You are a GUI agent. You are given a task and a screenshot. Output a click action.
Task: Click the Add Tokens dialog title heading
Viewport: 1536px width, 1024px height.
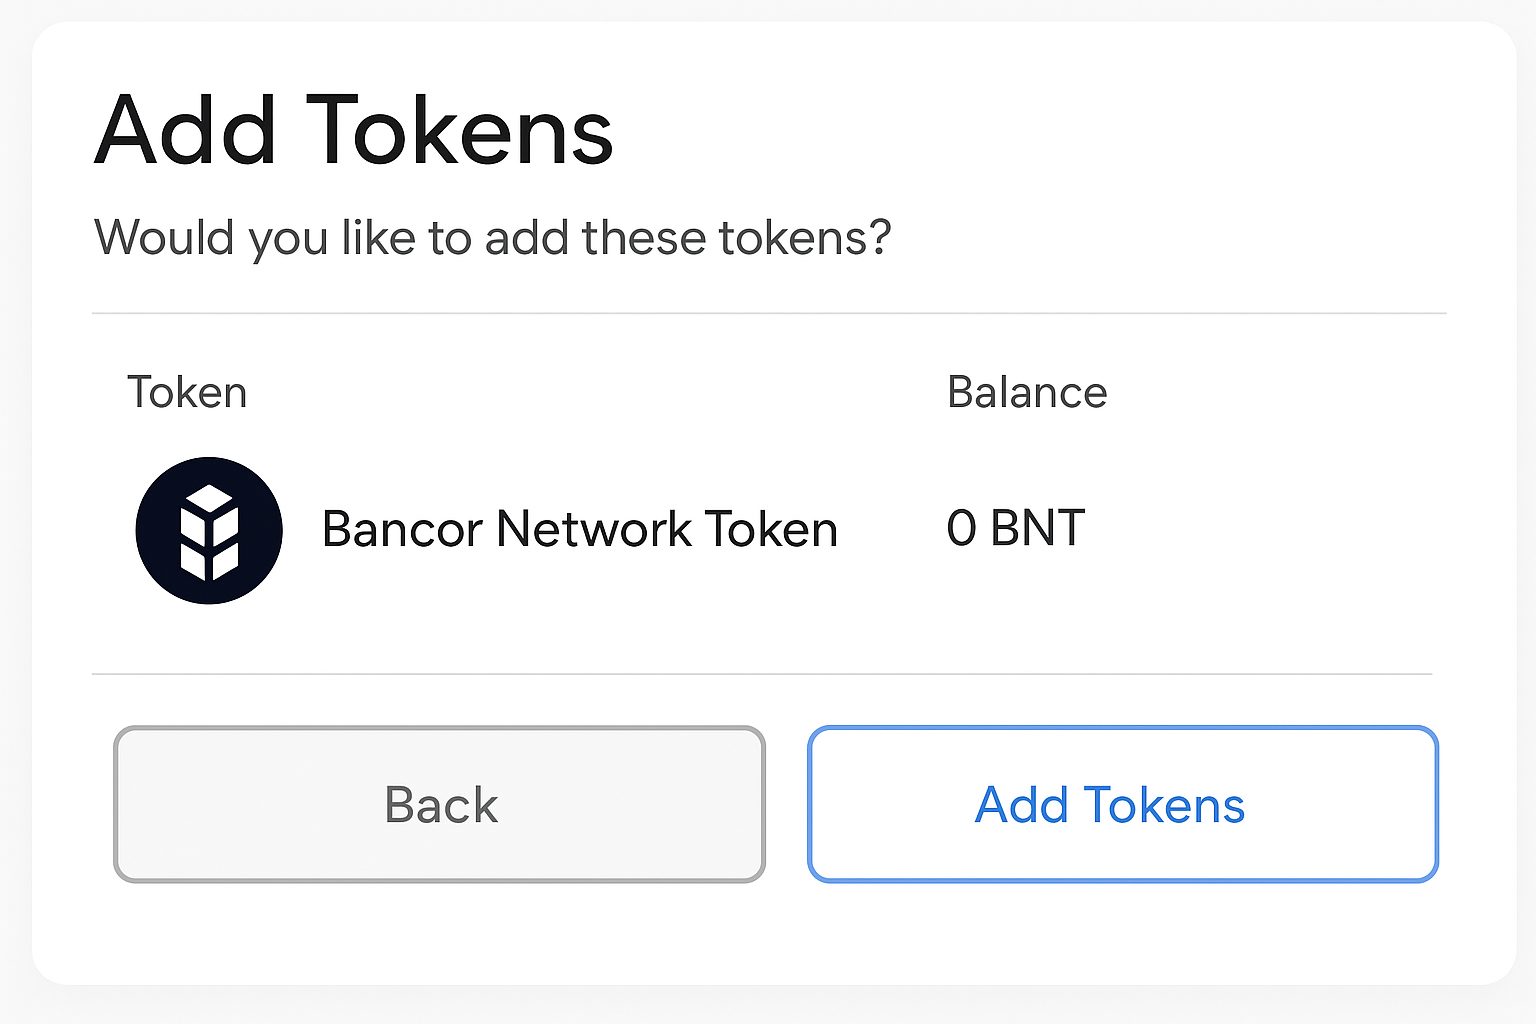[353, 131]
